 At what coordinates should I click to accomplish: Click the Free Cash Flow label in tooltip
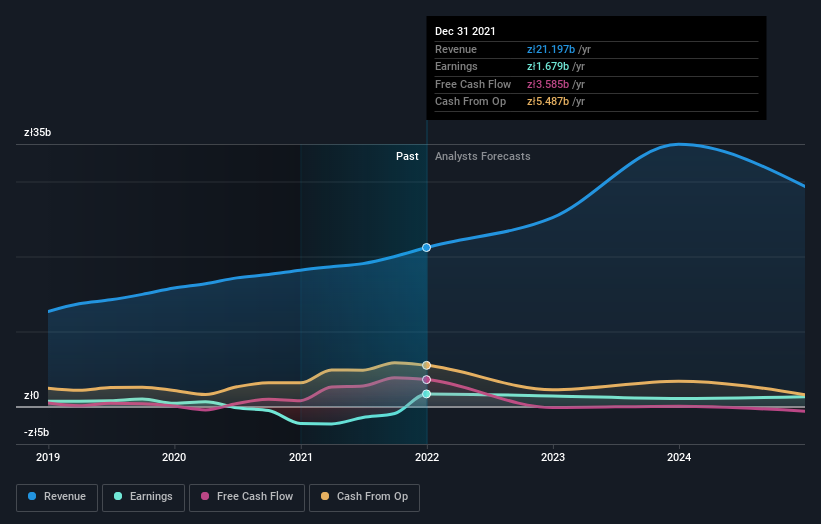[x=473, y=84]
